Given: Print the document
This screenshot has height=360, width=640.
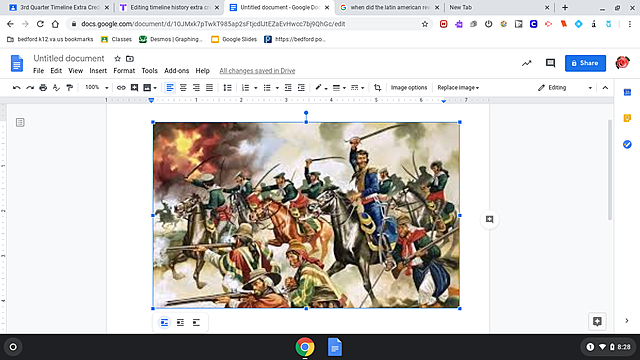Looking at the screenshot, I should click(43, 87).
